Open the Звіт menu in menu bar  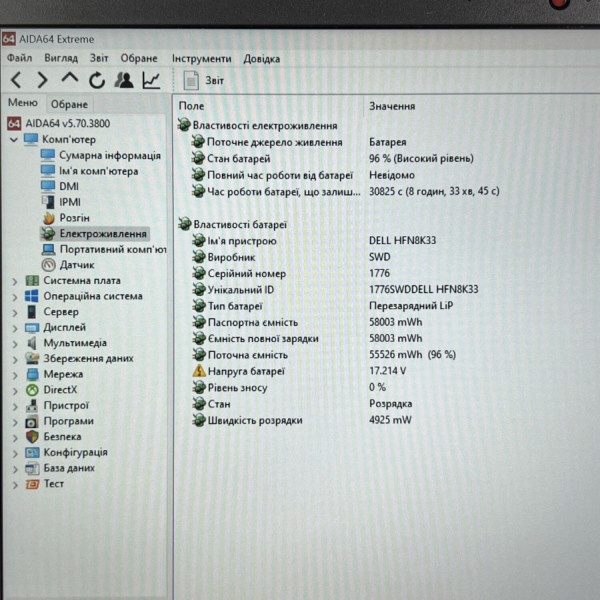[x=99, y=58]
